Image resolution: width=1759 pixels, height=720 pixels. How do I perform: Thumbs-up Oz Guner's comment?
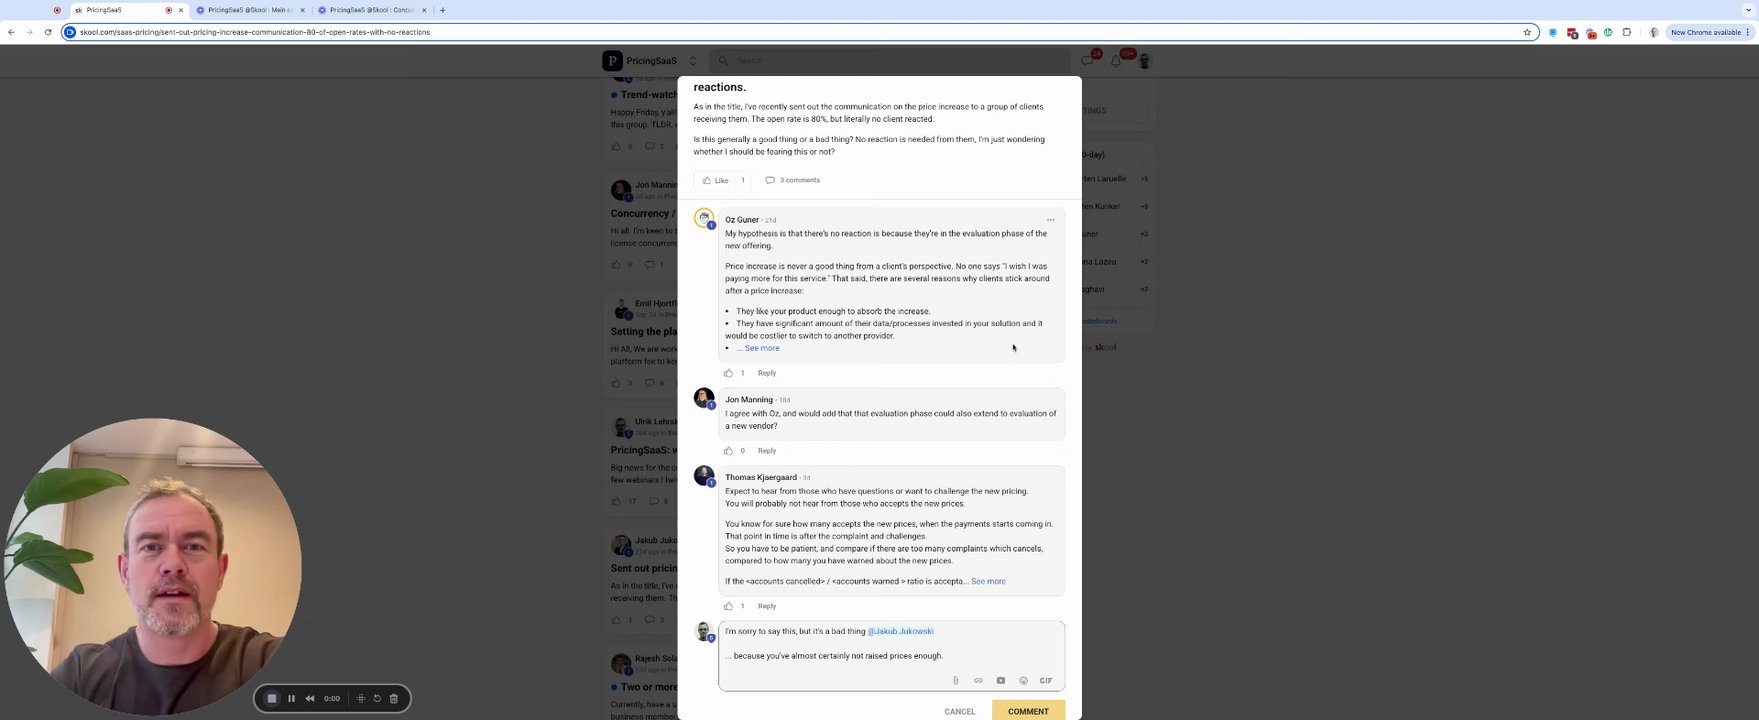[x=728, y=373]
